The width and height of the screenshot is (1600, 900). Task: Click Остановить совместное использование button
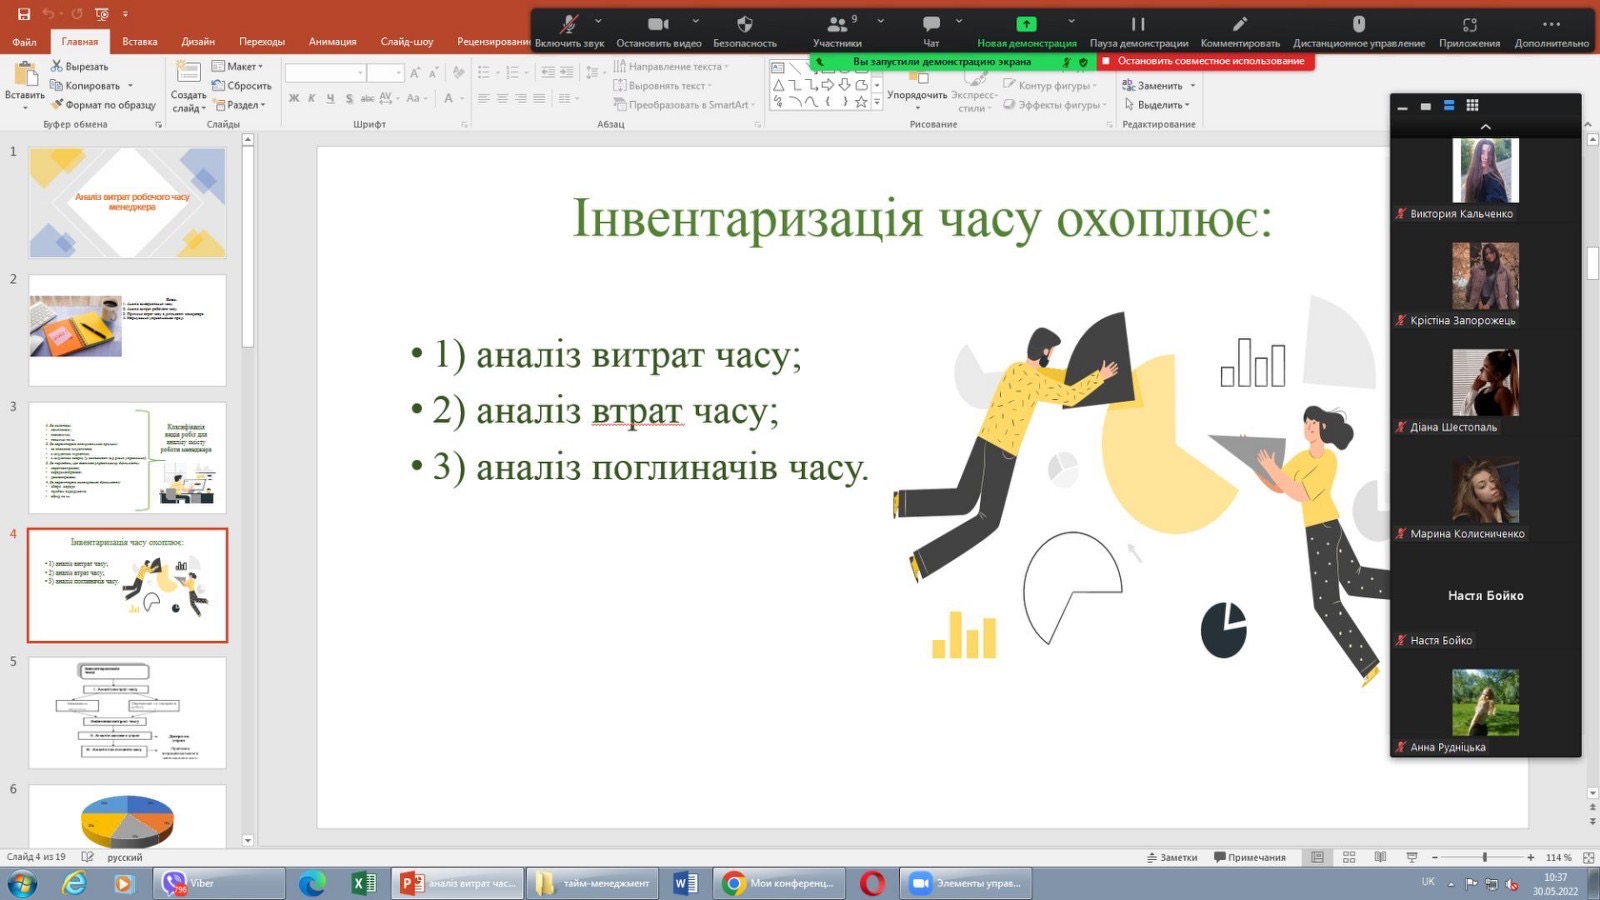coord(1206,61)
